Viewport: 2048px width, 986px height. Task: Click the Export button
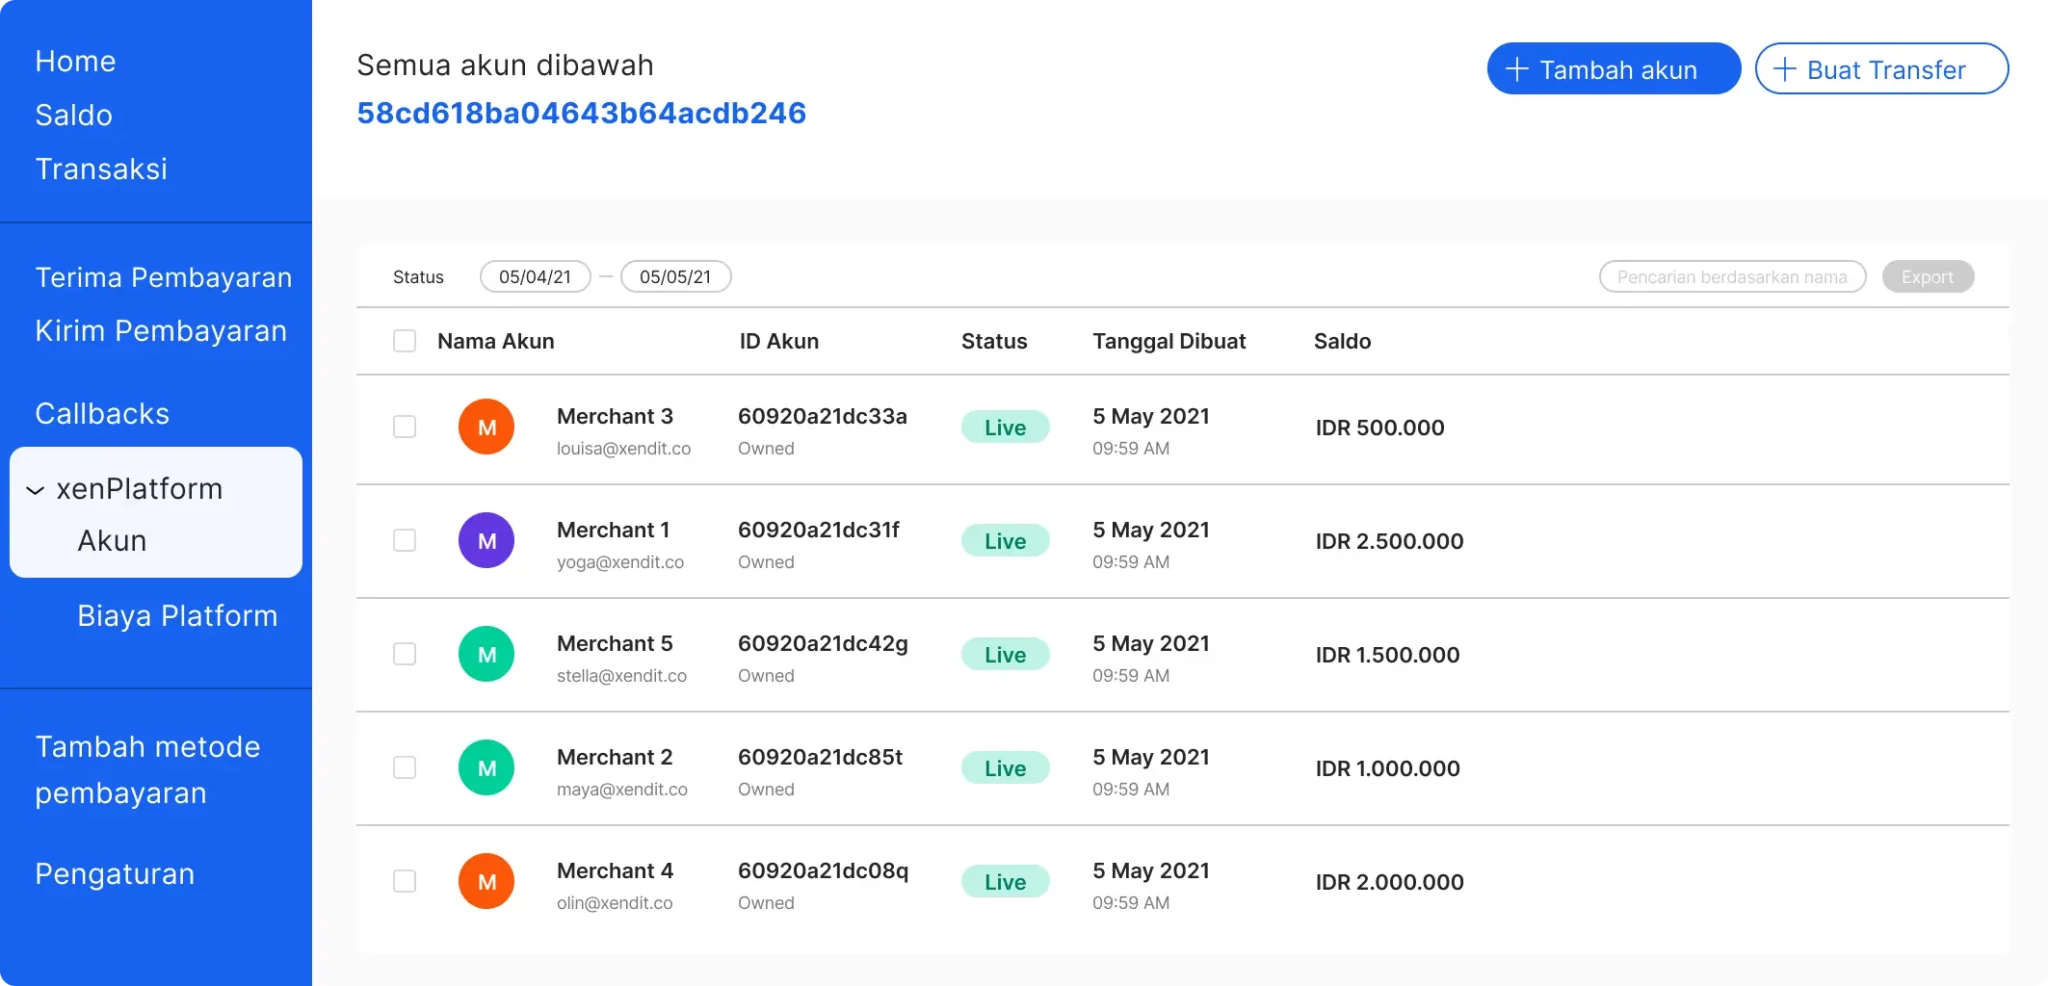click(x=1927, y=276)
